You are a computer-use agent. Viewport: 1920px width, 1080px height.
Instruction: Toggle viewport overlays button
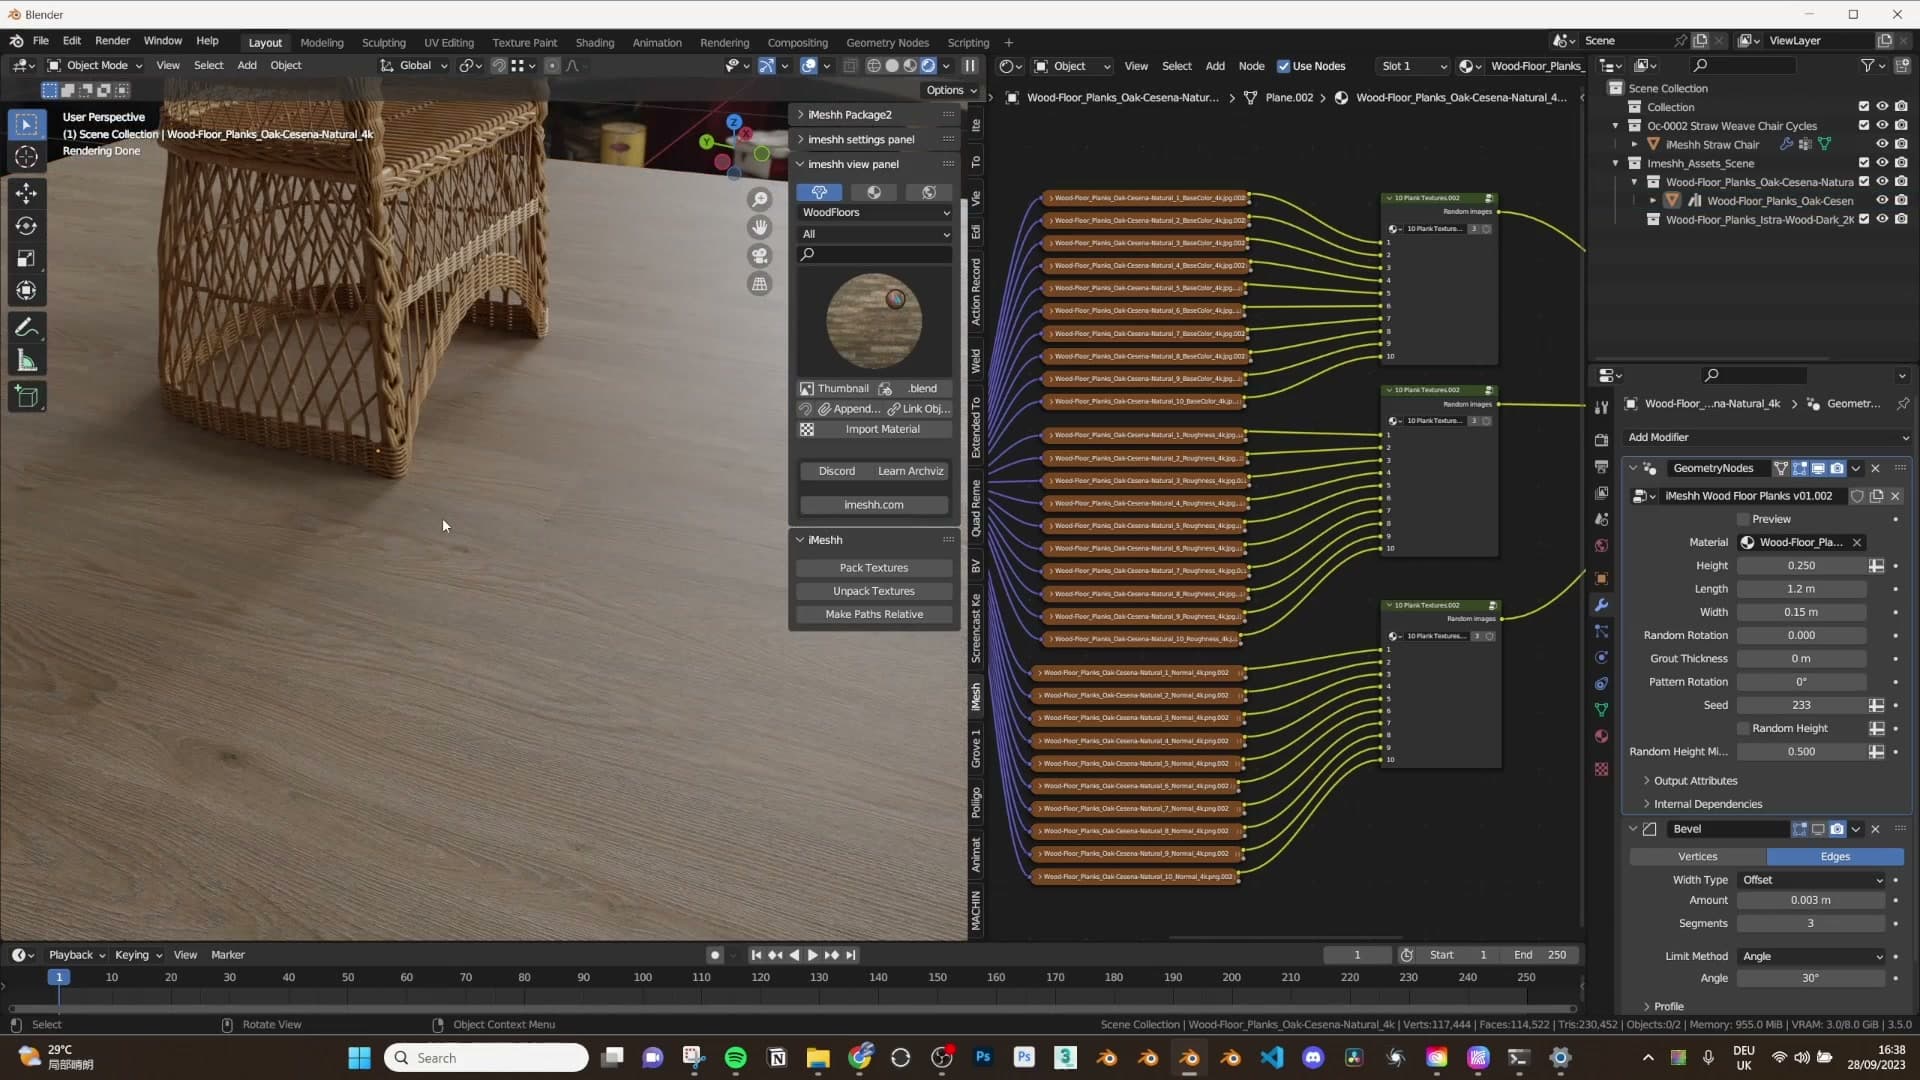click(x=808, y=66)
